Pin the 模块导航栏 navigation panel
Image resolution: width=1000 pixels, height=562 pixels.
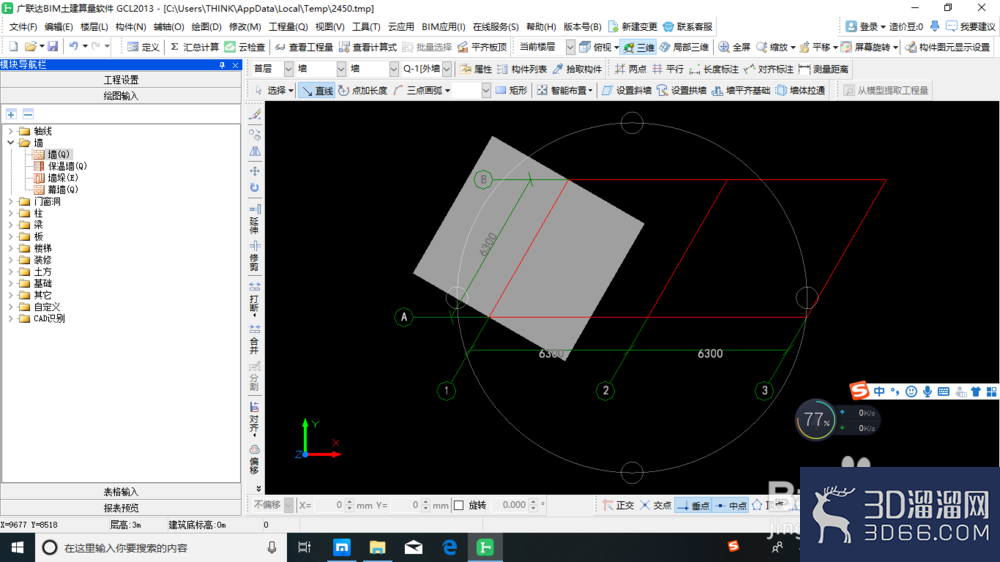tap(222, 65)
